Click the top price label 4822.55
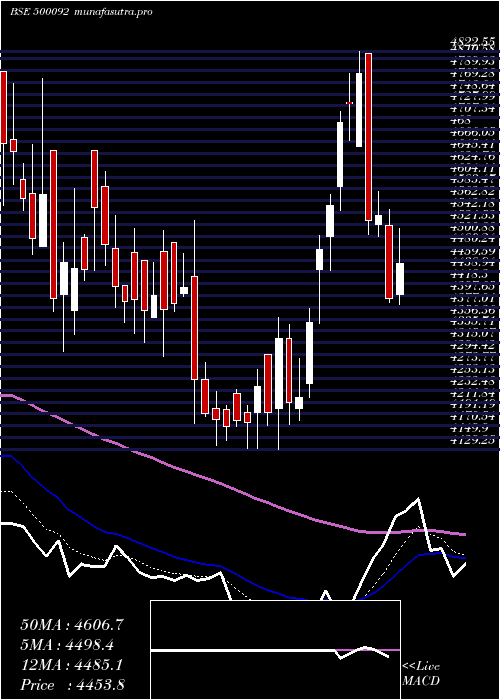This screenshot has height=700, width=500. 472,40
